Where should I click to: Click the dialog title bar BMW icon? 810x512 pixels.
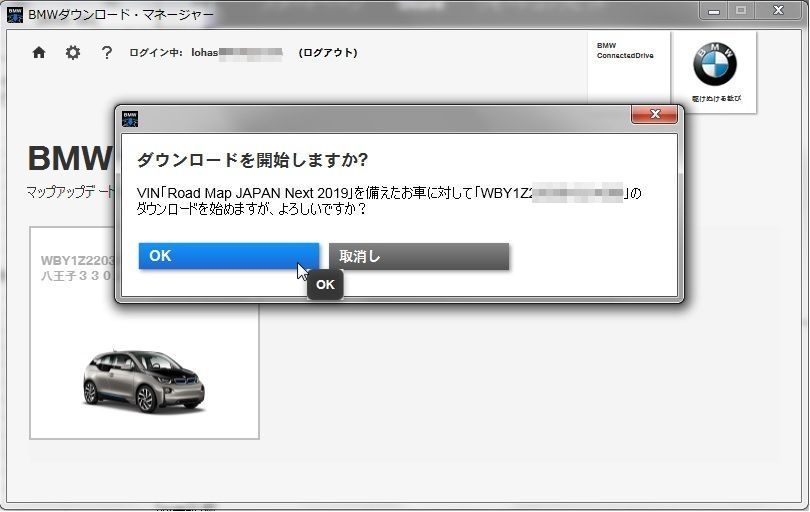coord(130,119)
